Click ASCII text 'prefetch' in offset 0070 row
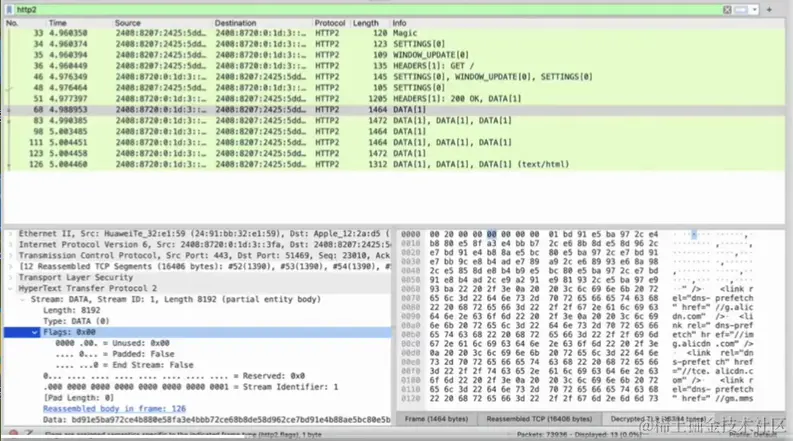Image resolution: width=793 pixels, height=441 pixels. click(x=734, y=298)
